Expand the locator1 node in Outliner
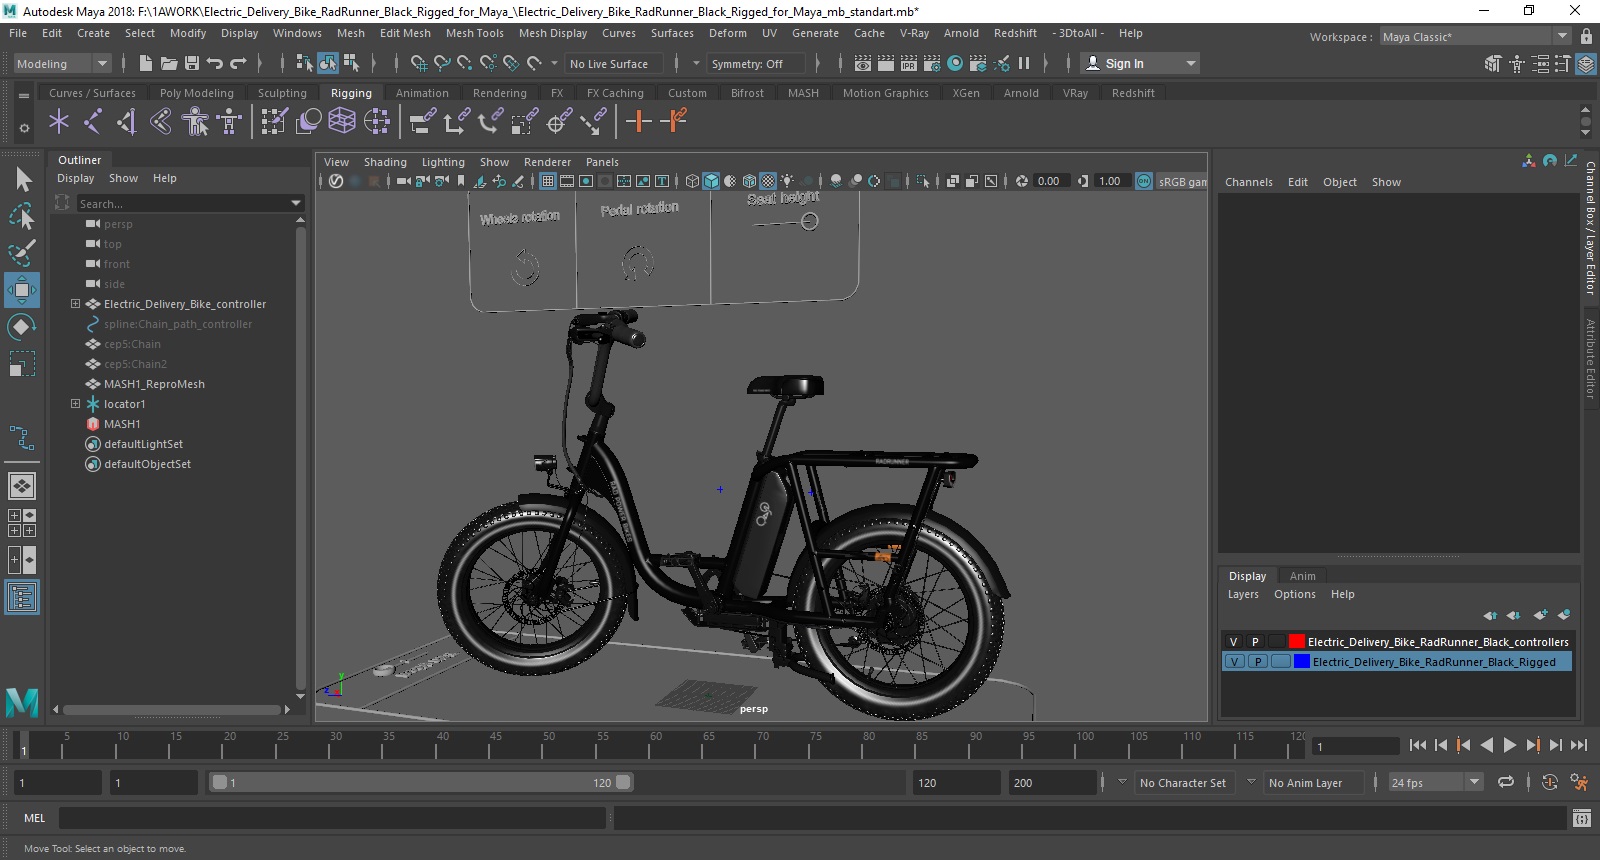 click(75, 404)
